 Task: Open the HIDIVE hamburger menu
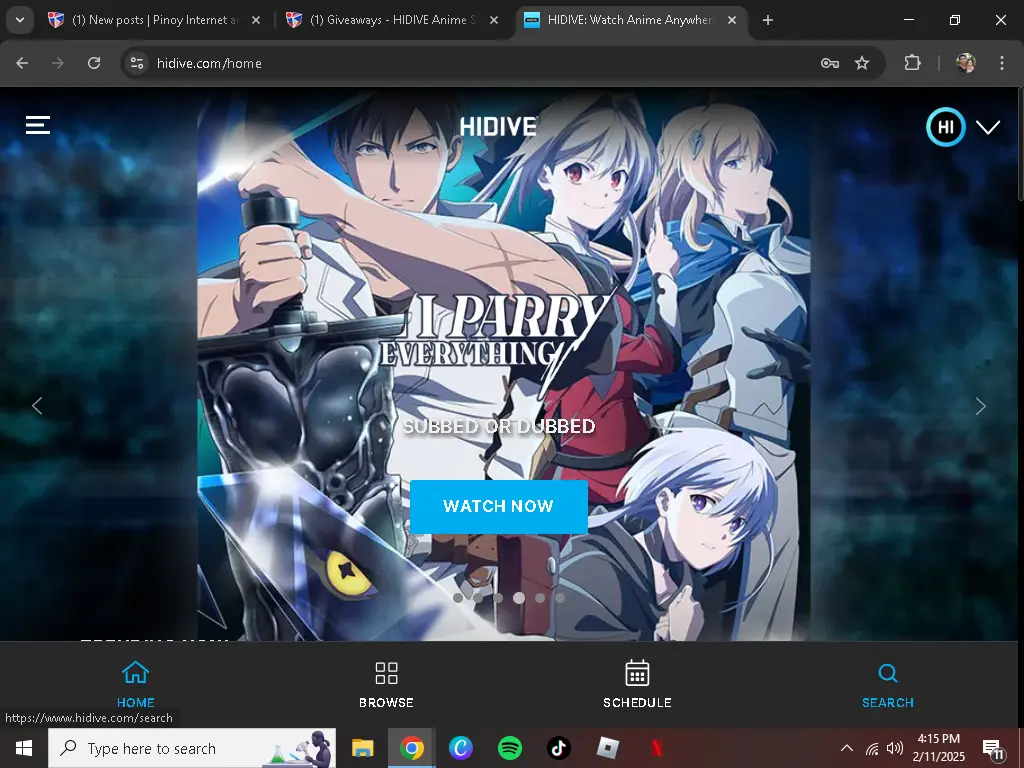click(38, 125)
